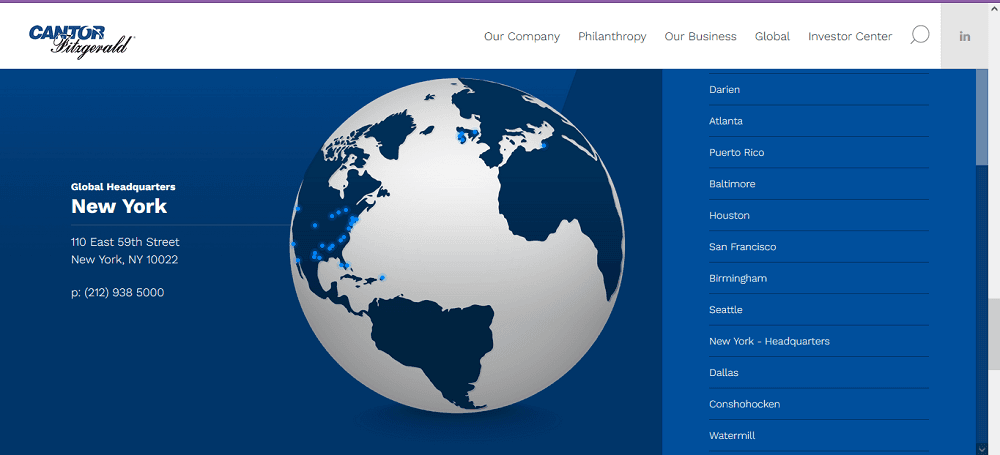The height and width of the screenshot is (455, 1000).
Task: Click the New York heading
Action: click(x=119, y=206)
